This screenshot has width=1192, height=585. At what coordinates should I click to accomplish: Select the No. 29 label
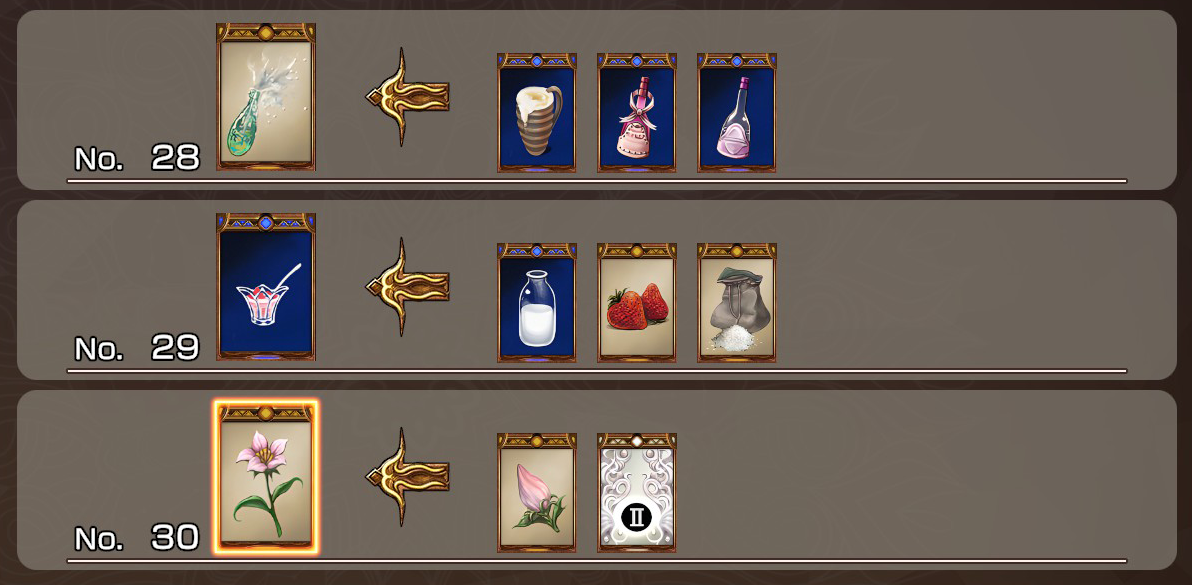click(137, 348)
